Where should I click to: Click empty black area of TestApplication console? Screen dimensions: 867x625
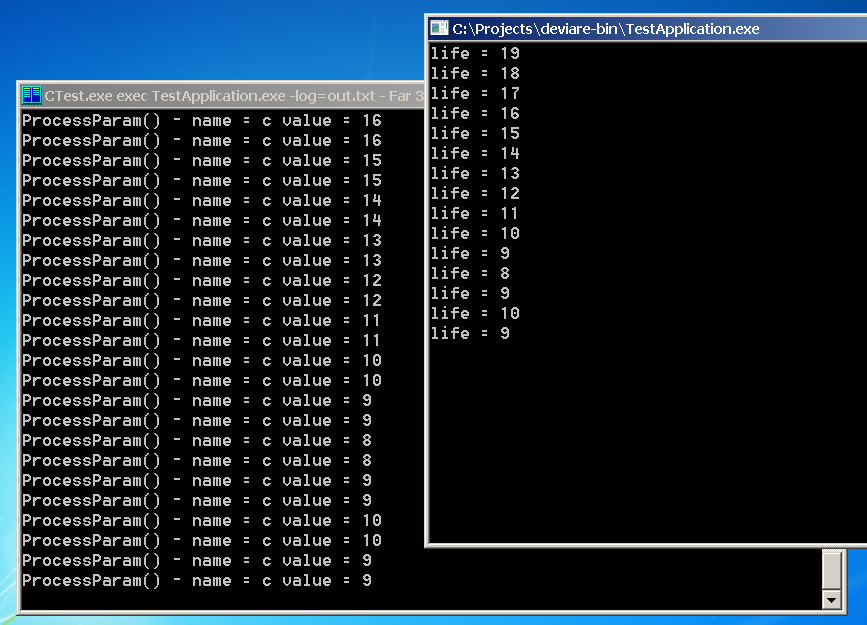click(650, 440)
